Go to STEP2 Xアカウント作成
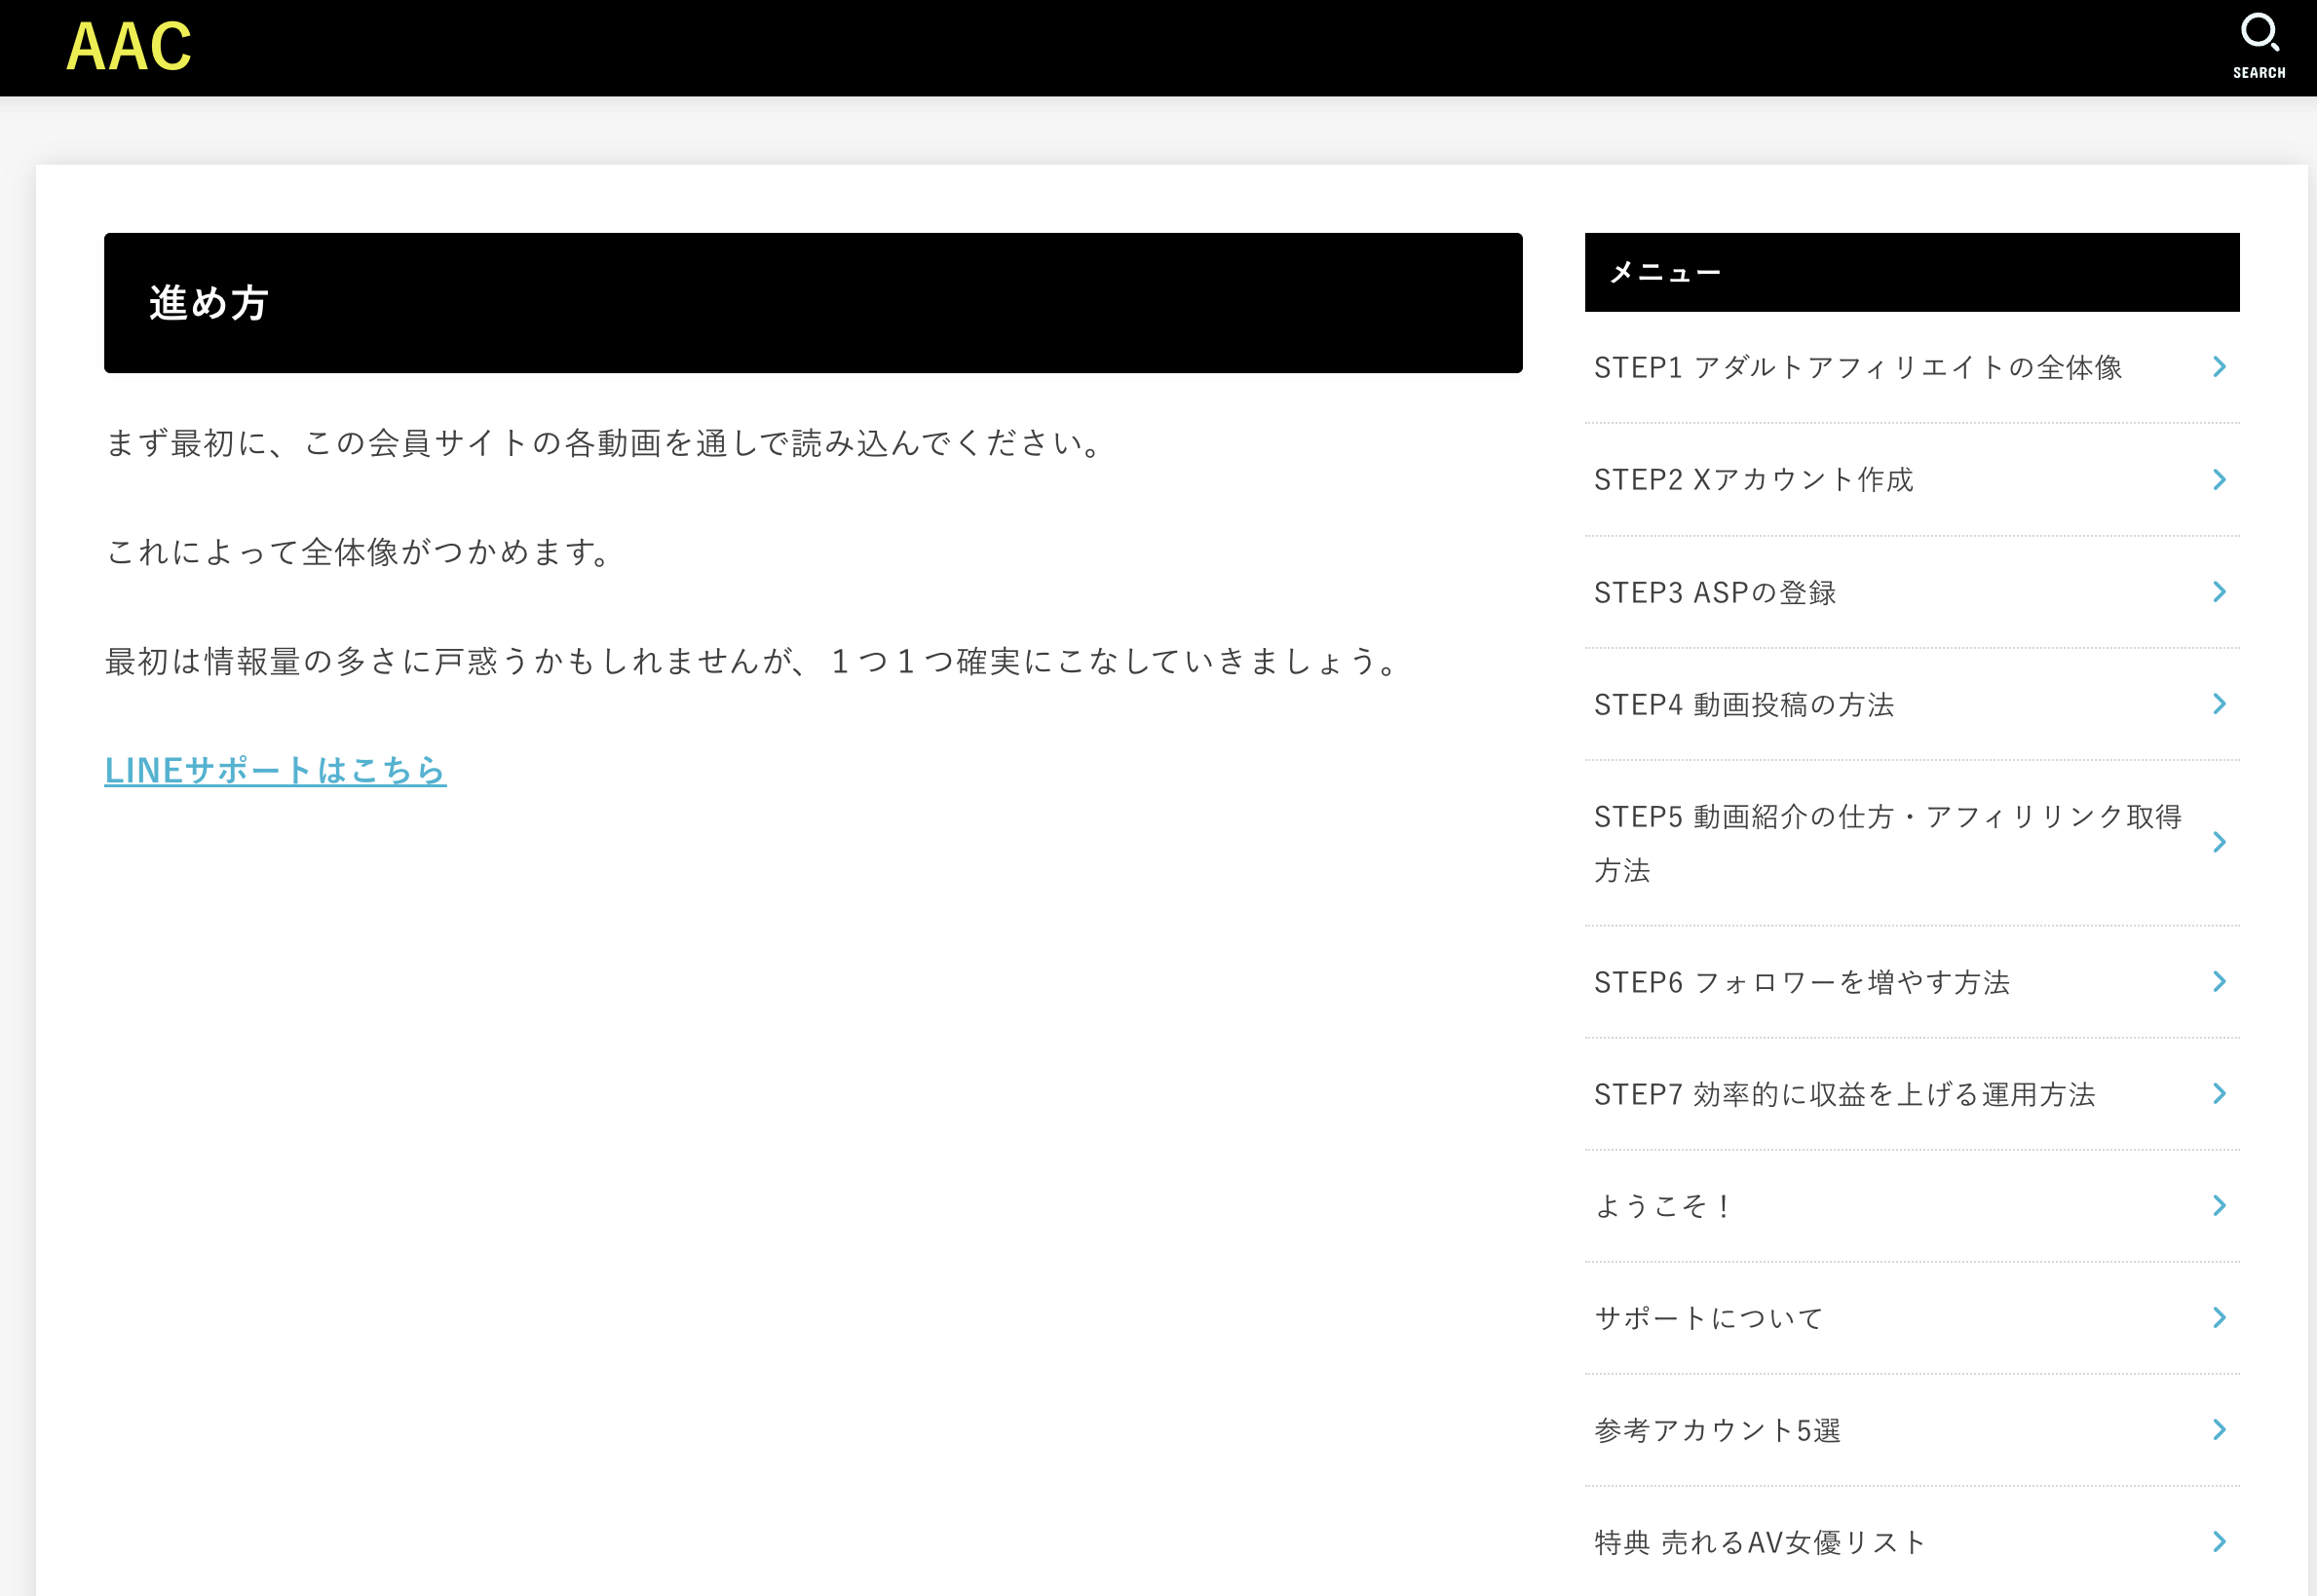The image size is (2317, 1596). (1753, 480)
